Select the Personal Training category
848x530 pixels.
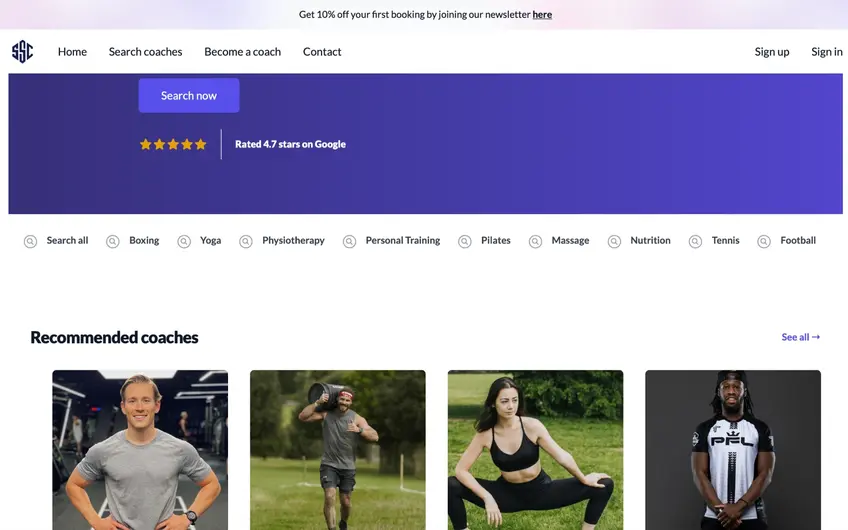[403, 240]
